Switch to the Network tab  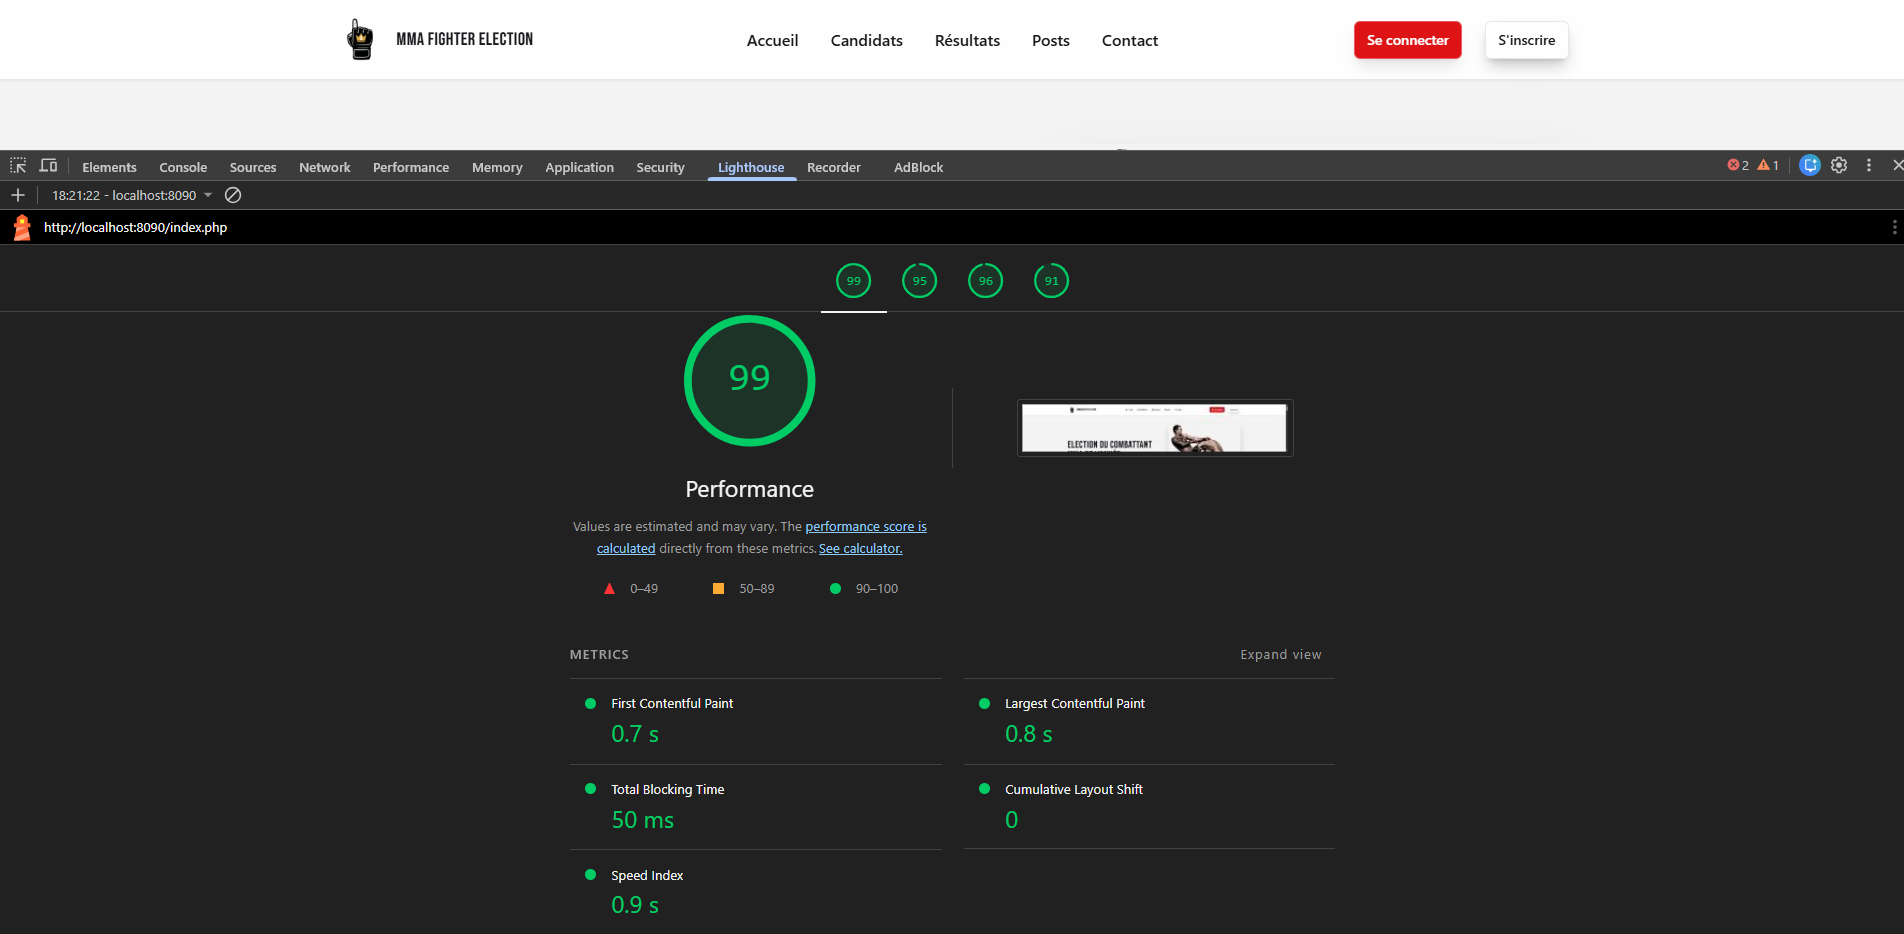tap(324, 167)
